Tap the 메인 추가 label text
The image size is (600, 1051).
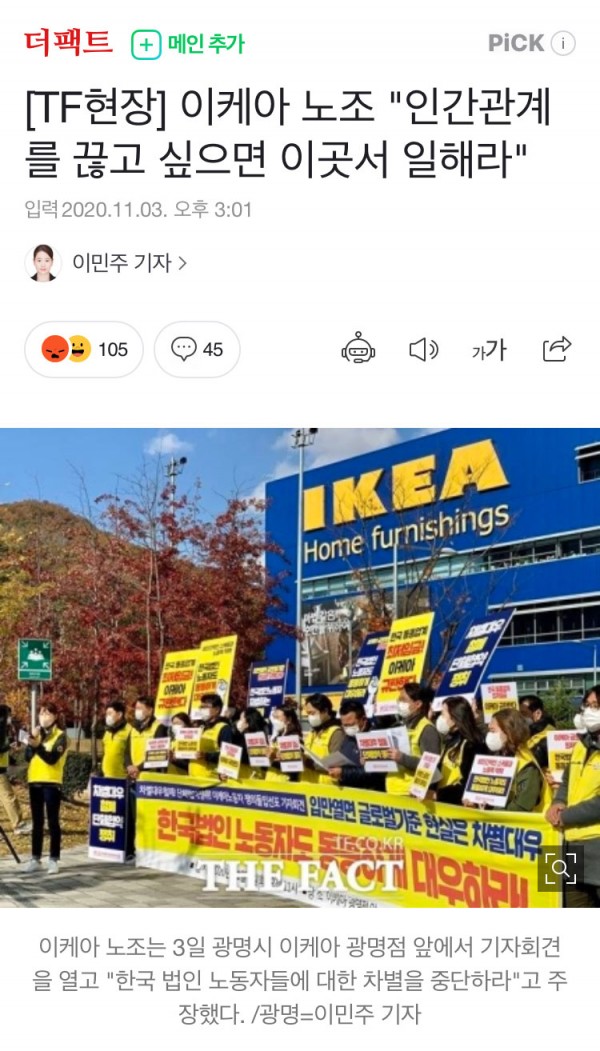[x=206, y=44]
